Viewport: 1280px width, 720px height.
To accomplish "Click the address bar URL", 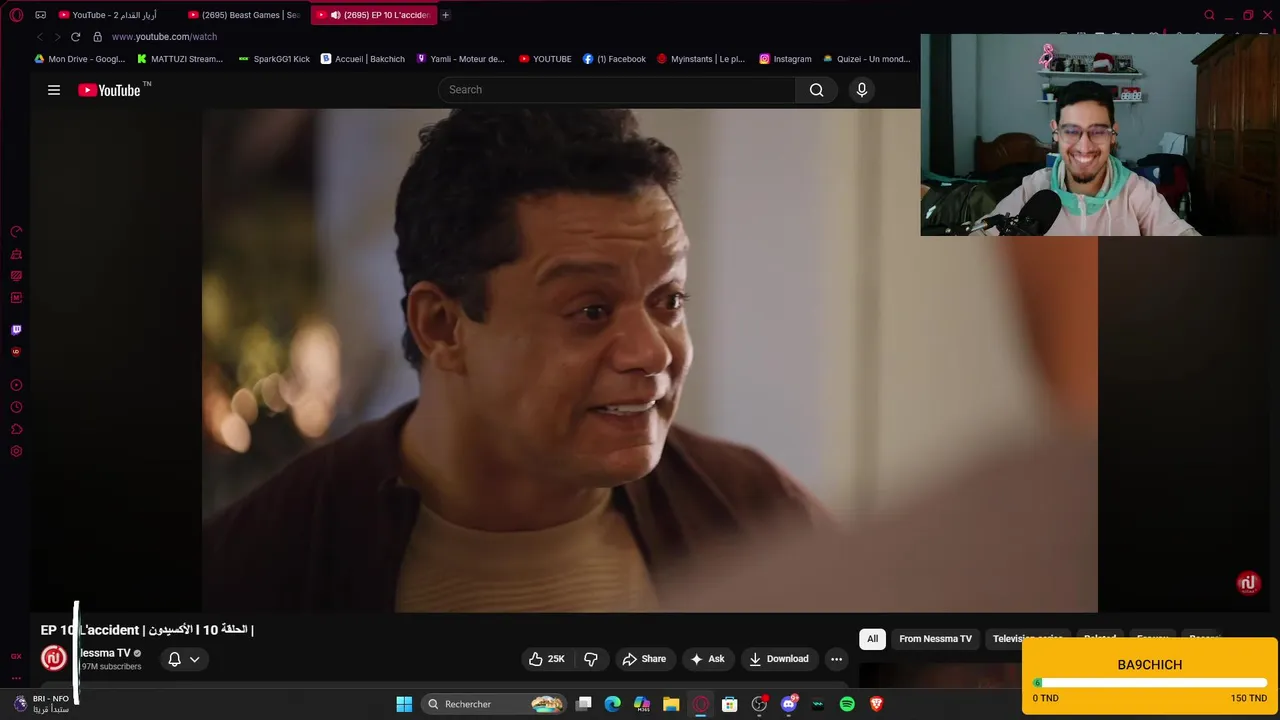I will tap(164, 37).
